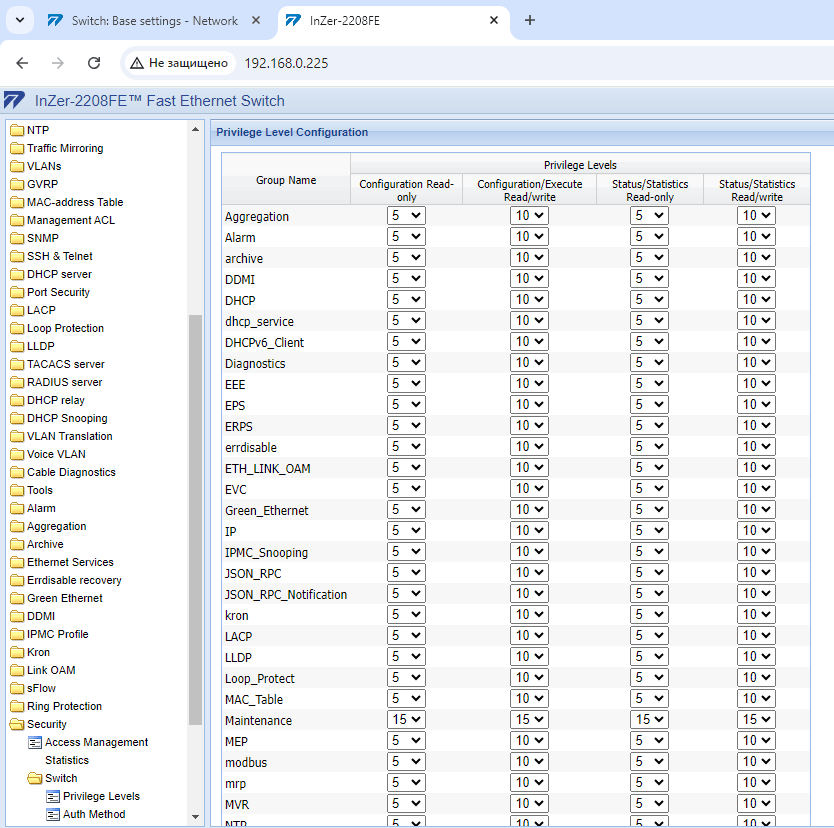Open Statistics under Access Management
This screenshot has width=834, height=828.
pyautogui.click(x=67, y=760)
